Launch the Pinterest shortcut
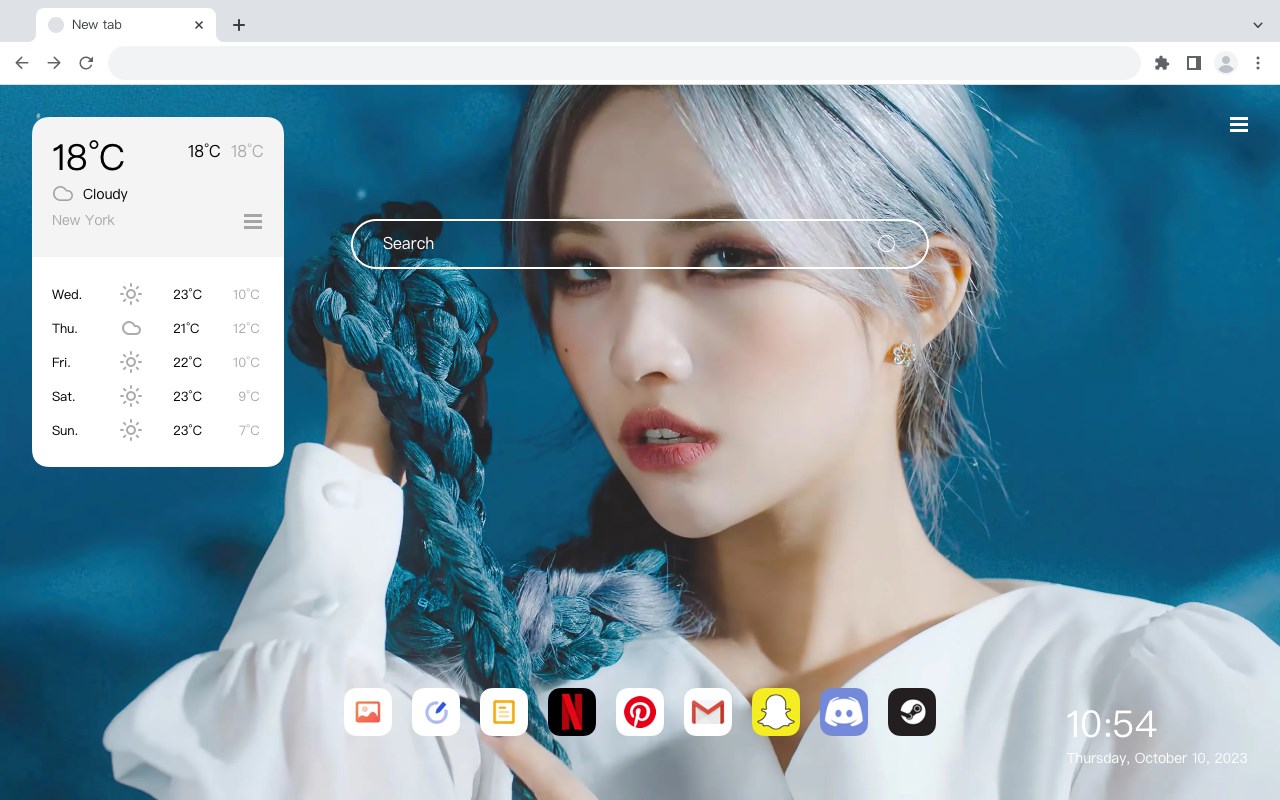1280x800 pixels. click(x=640, y=712)
